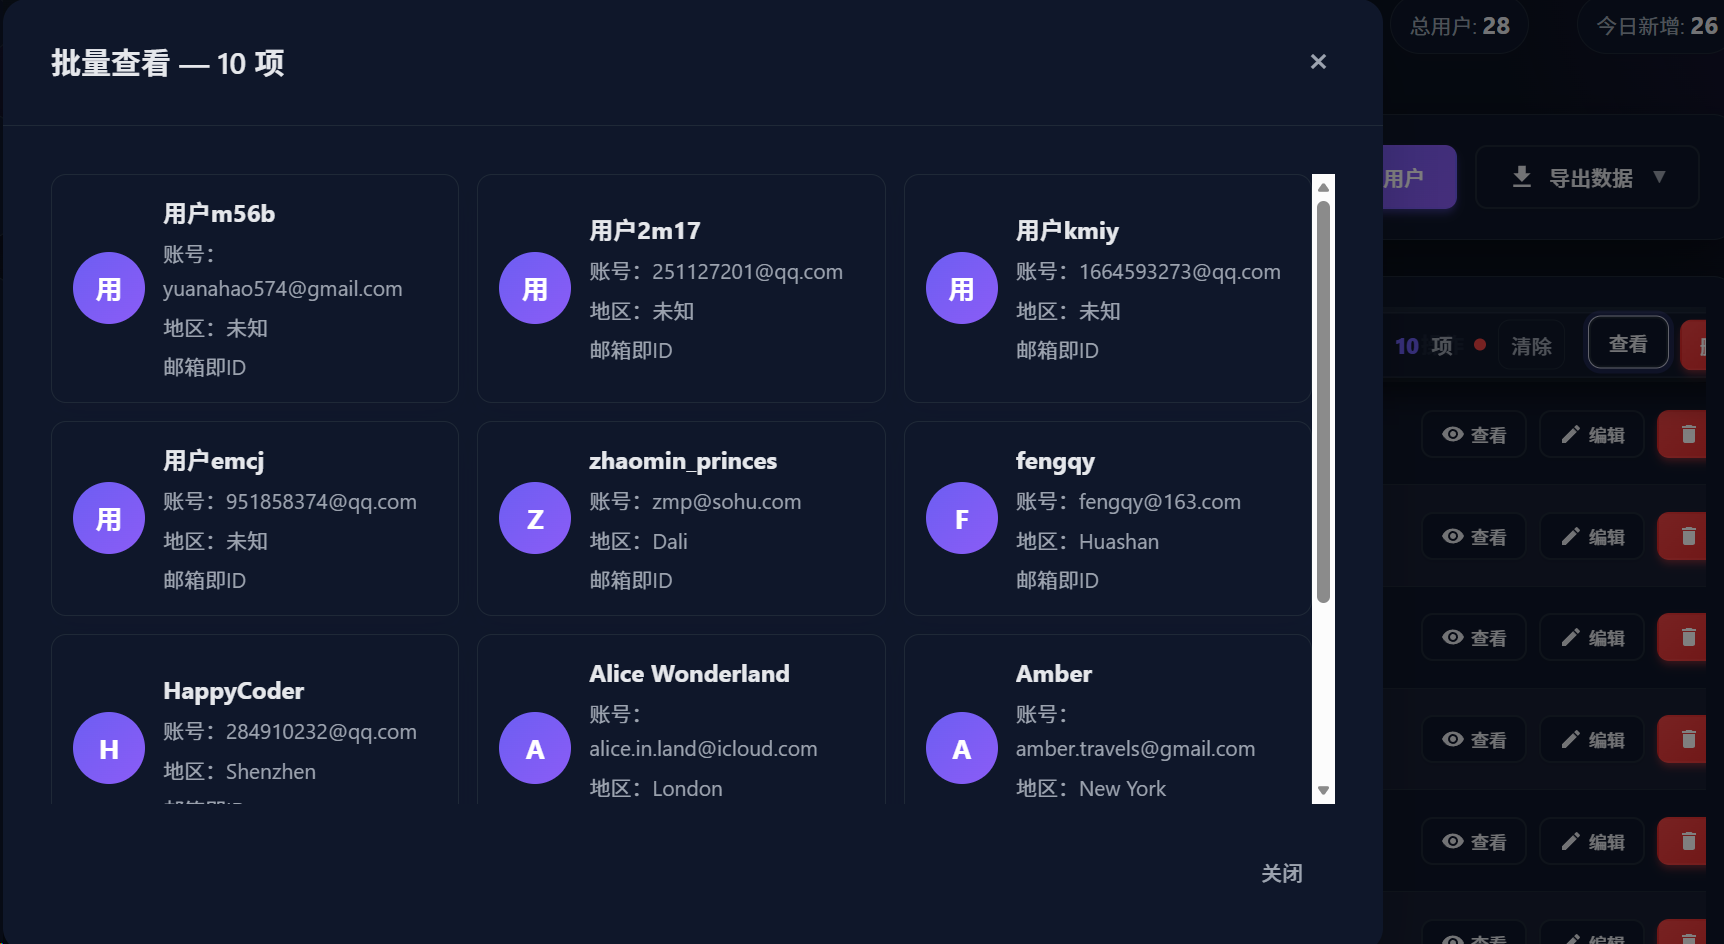Click the name Amber heading
Screen dimensions: 1724x944
1054,673
